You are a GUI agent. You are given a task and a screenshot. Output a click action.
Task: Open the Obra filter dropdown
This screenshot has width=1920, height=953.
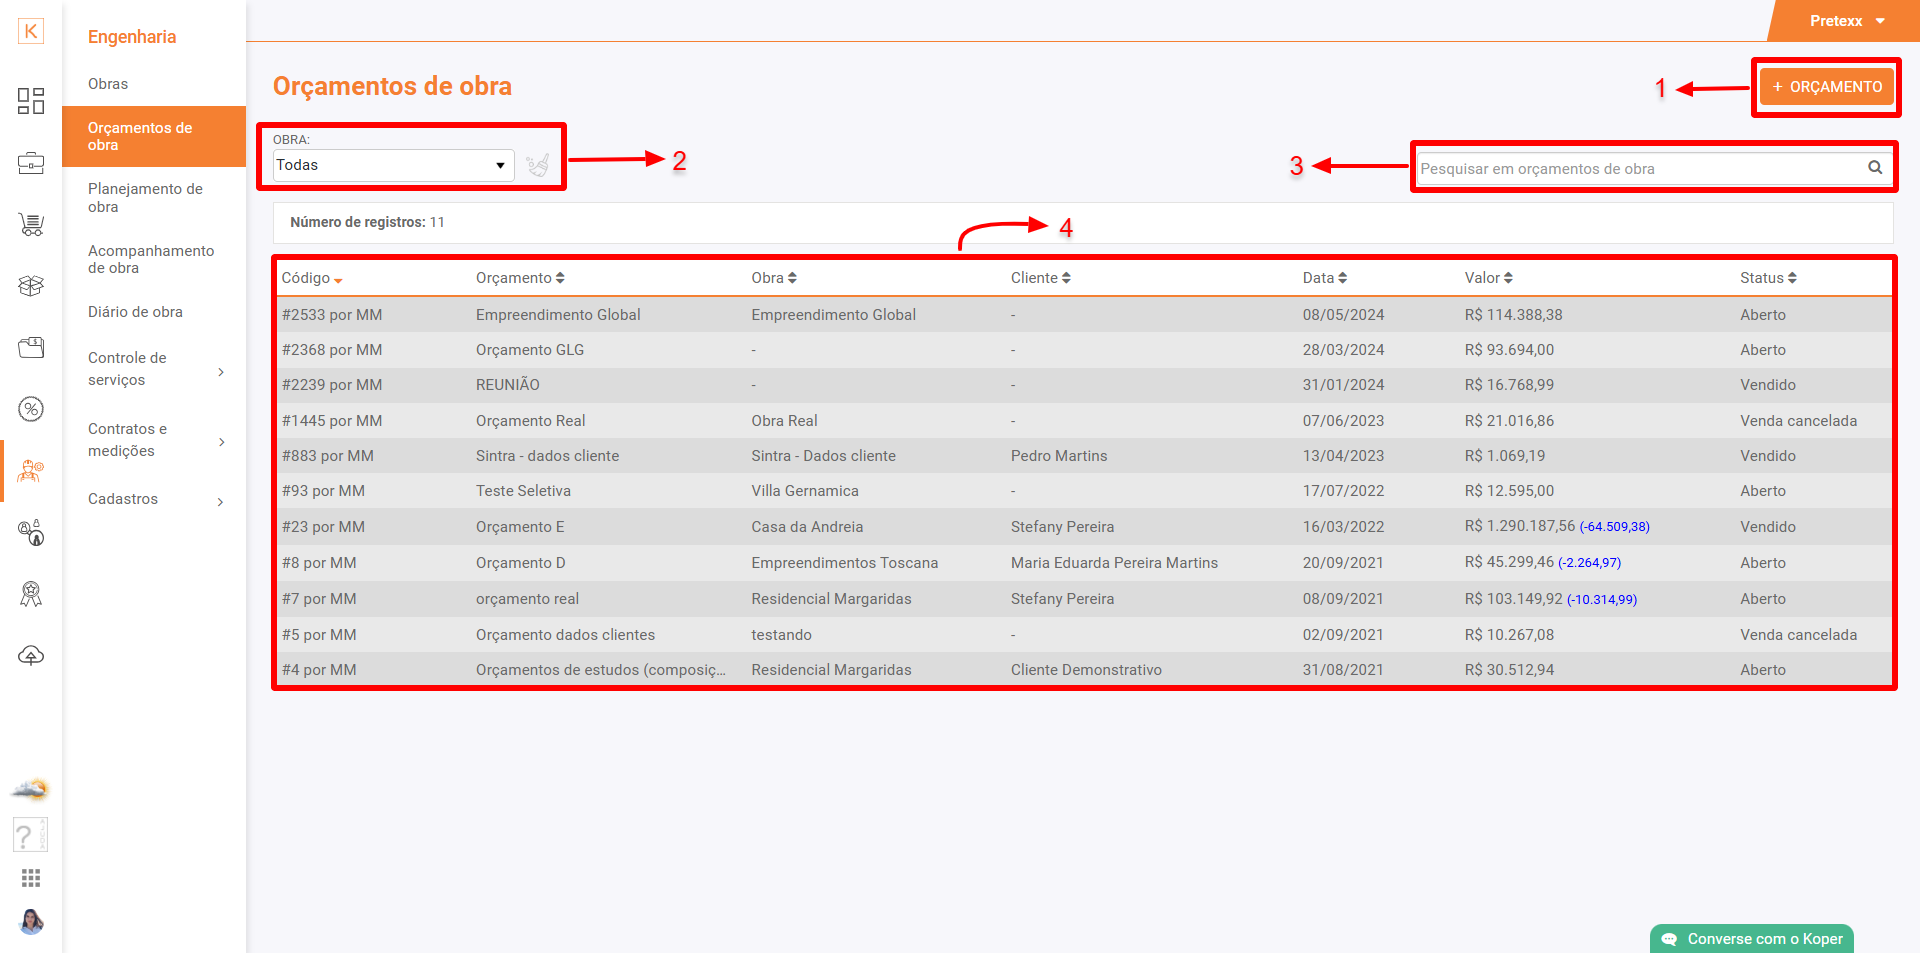[393, 165]
